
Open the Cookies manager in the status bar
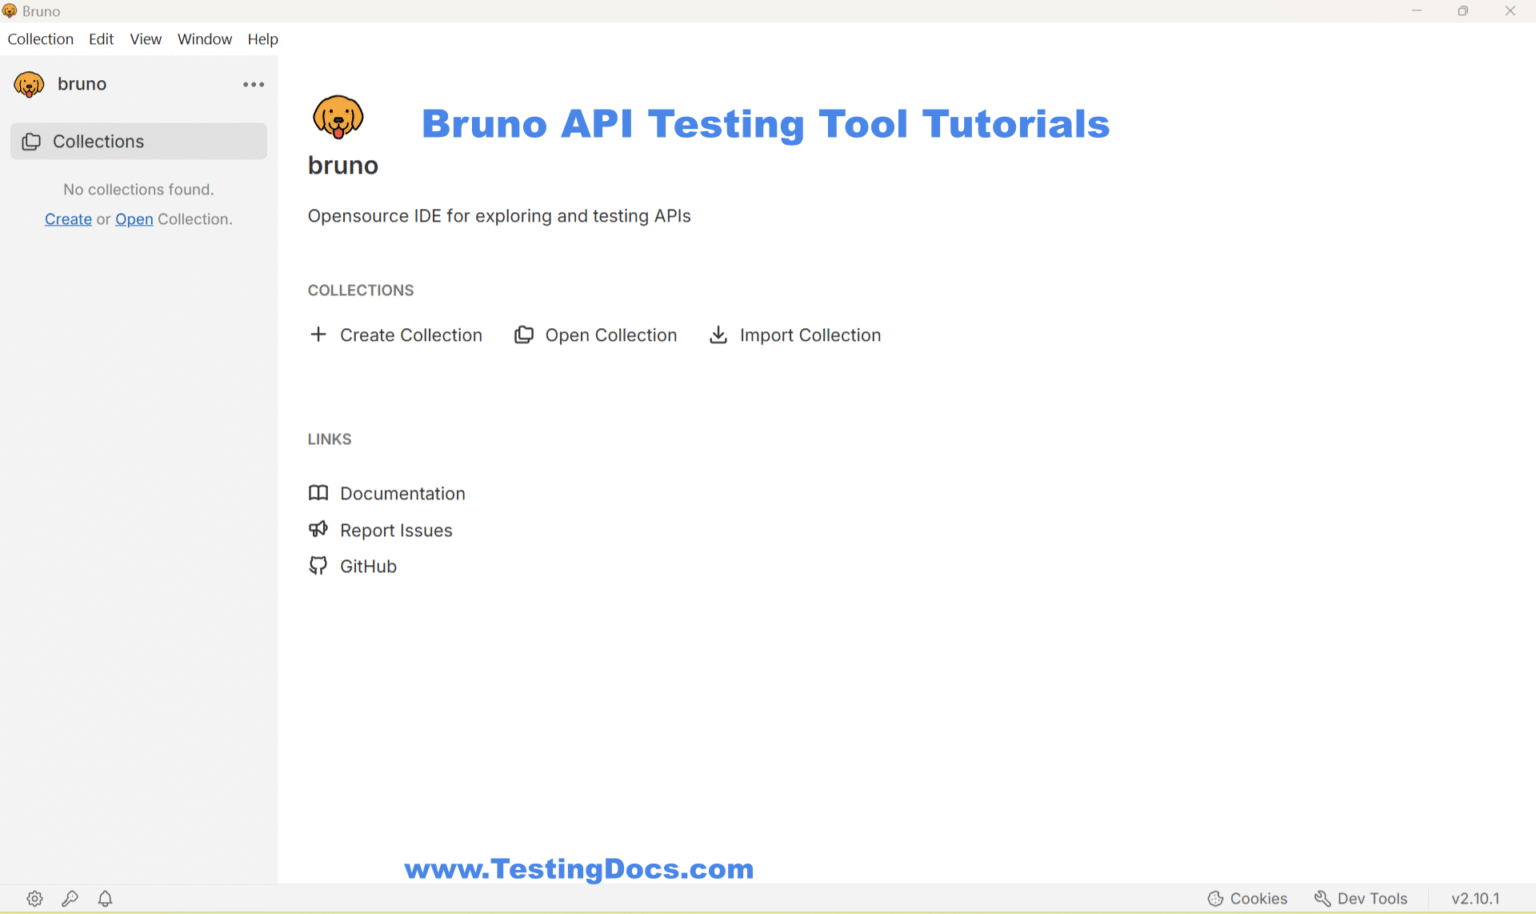click(x=1247, y=898)
